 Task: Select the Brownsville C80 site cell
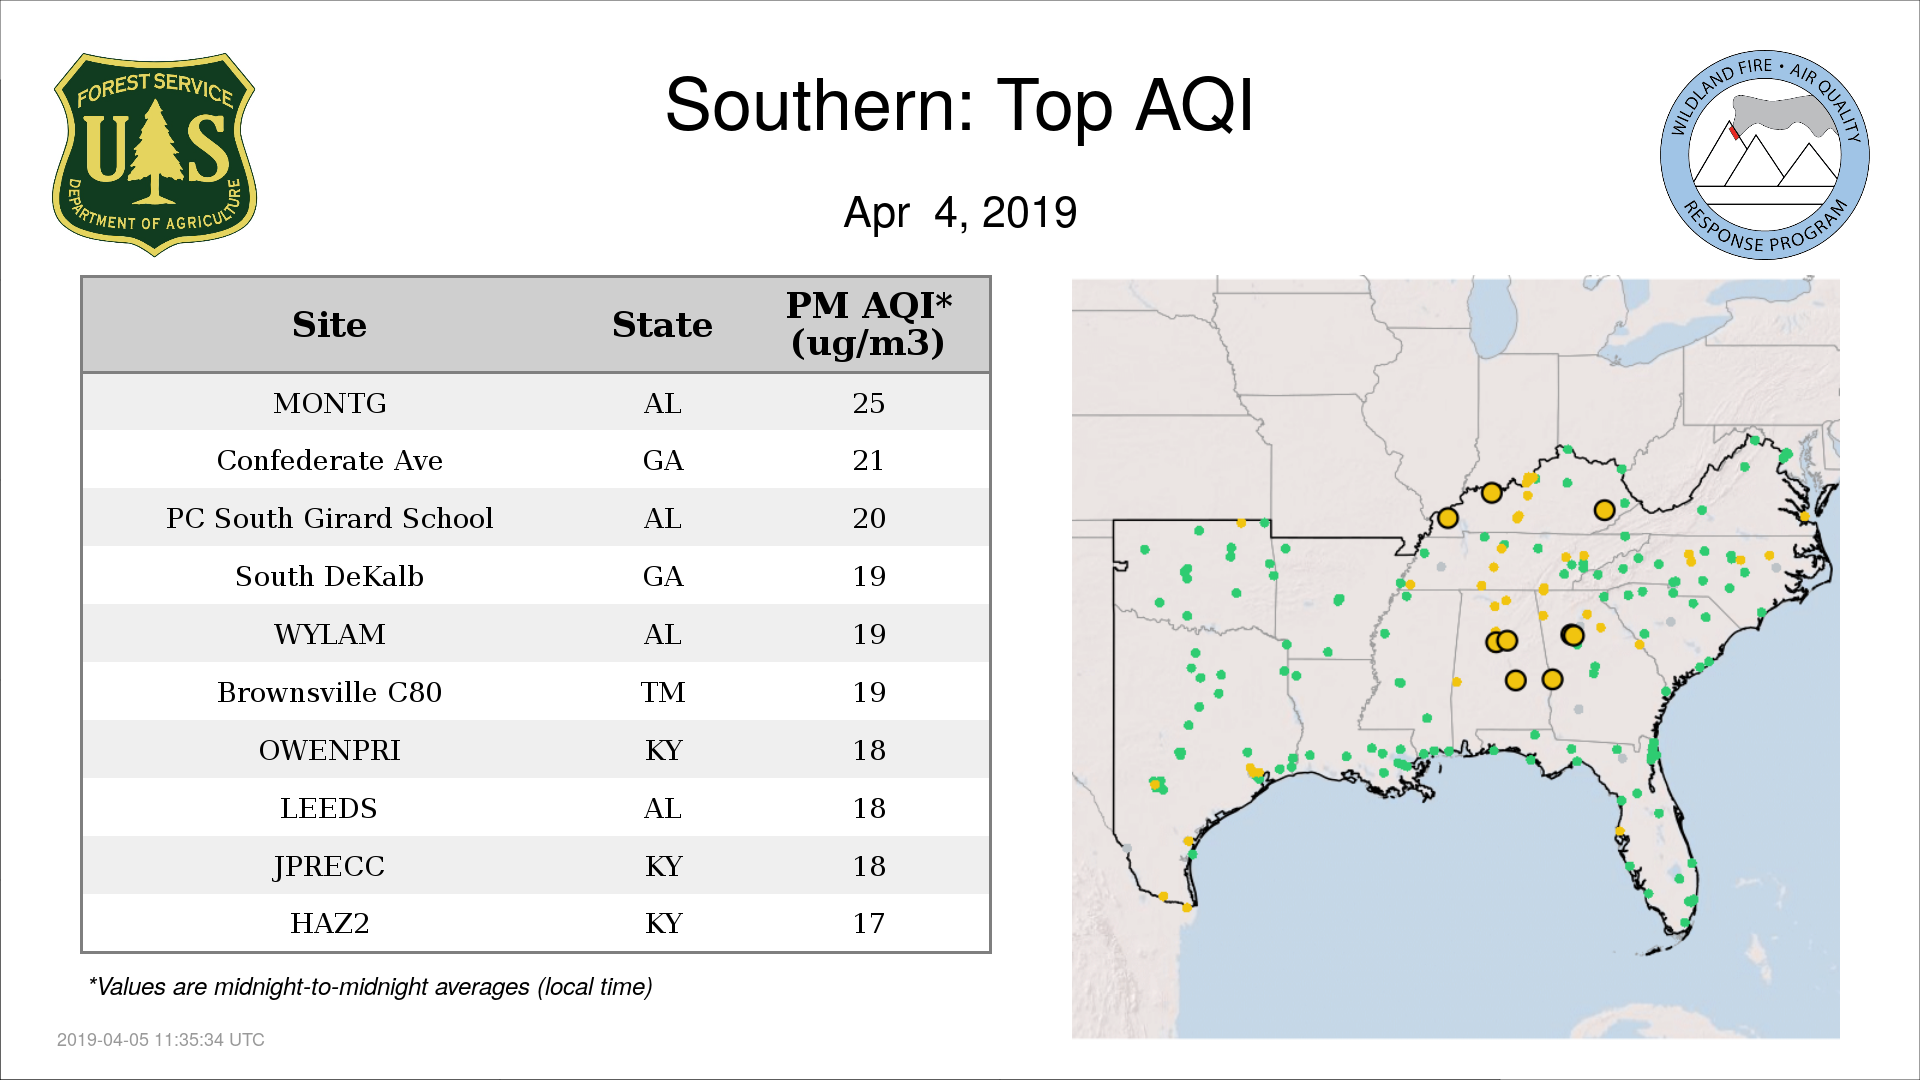tap(329, 692)
